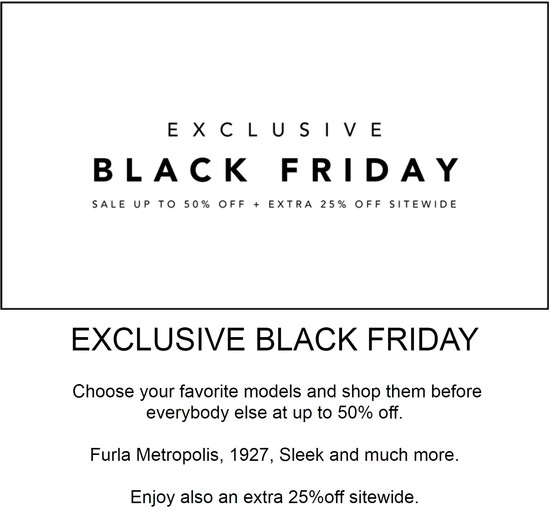This screenshot has width=550, height=518.
Task: Select the bold FRIDAY word in banner
Action: (370, 170)
